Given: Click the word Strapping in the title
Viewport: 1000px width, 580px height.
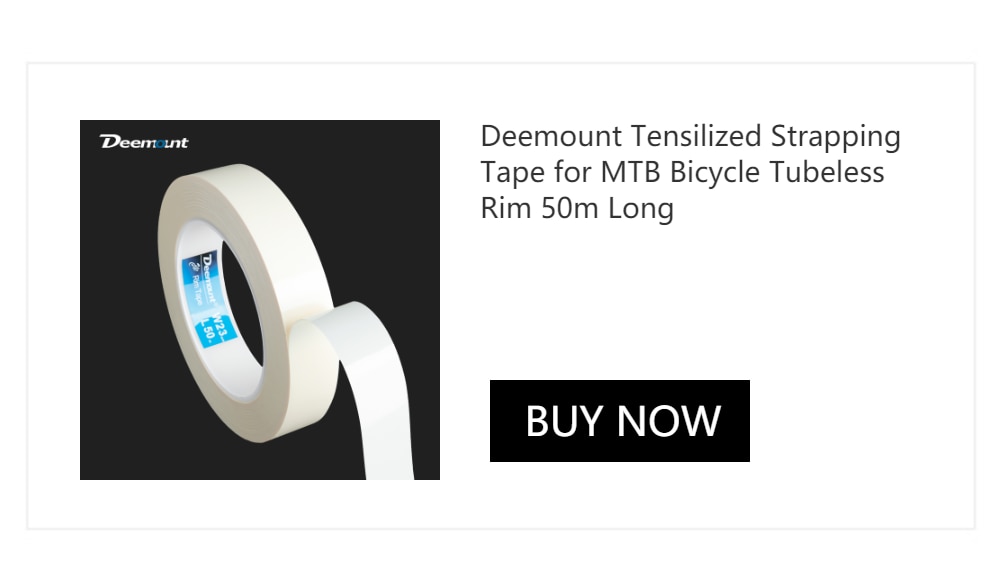Looking at the screenshot, I should 835,137.
